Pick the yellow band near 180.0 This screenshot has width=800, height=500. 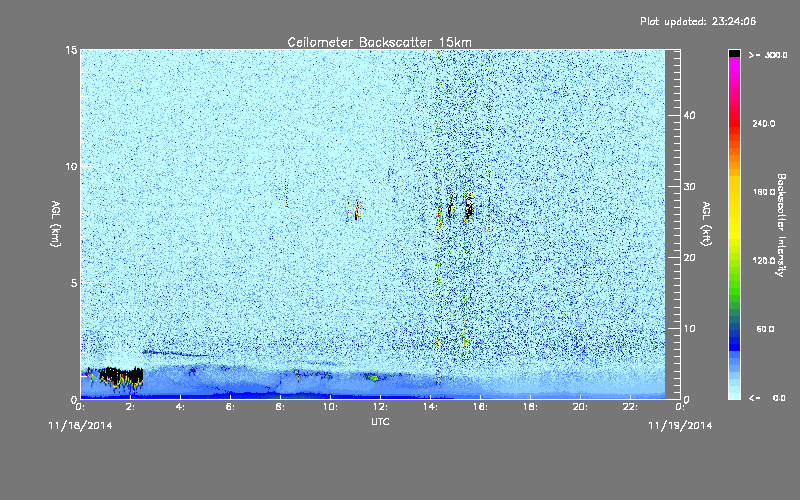[x=734, y=192]
